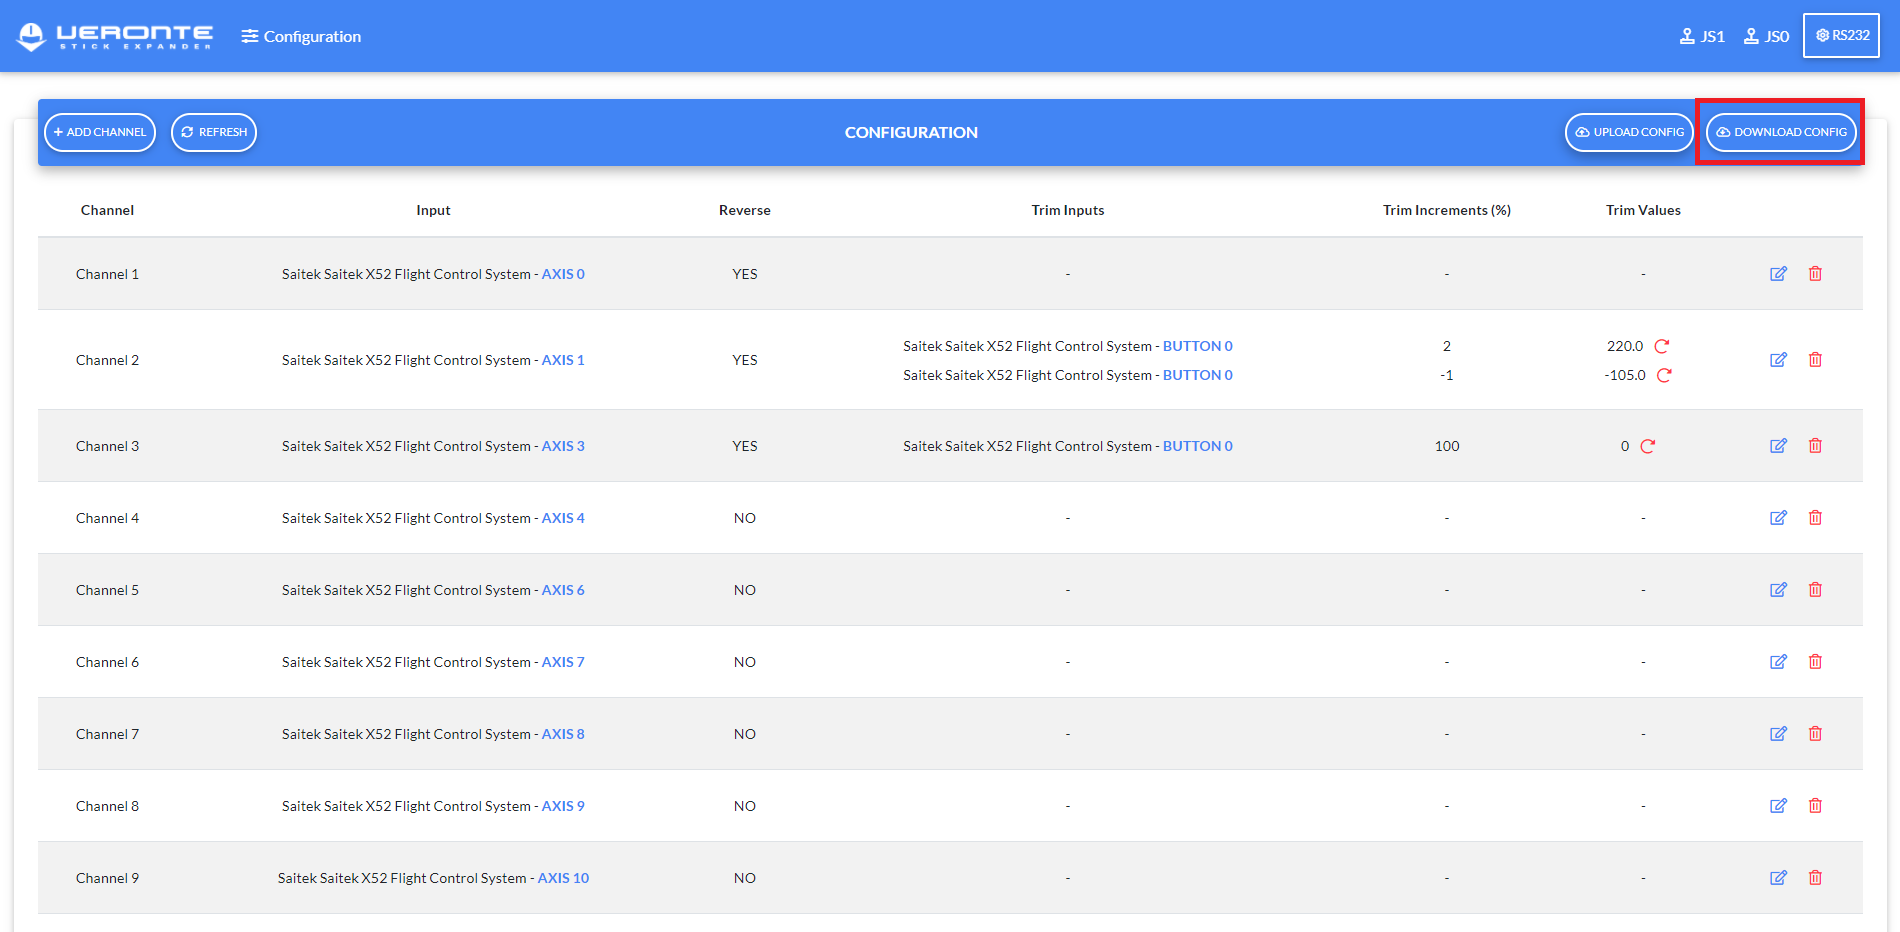Click AXIS 1 input in Channel 2
This screenshot has height=932, width=1900.
point(563,360)
